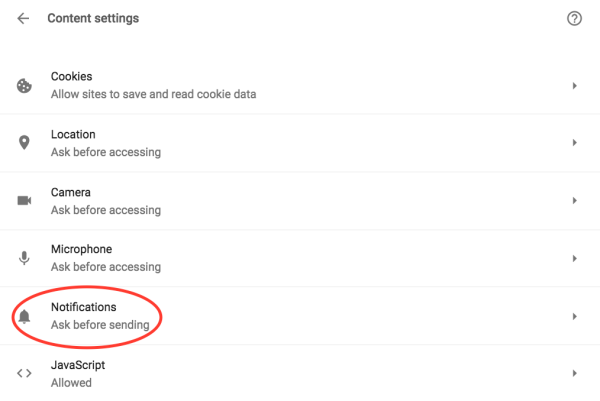Image resolution: width=600 pixels, height=401 pixels.
Task: Expand the Notifications row arrow
Action: [x=574, y=316]
